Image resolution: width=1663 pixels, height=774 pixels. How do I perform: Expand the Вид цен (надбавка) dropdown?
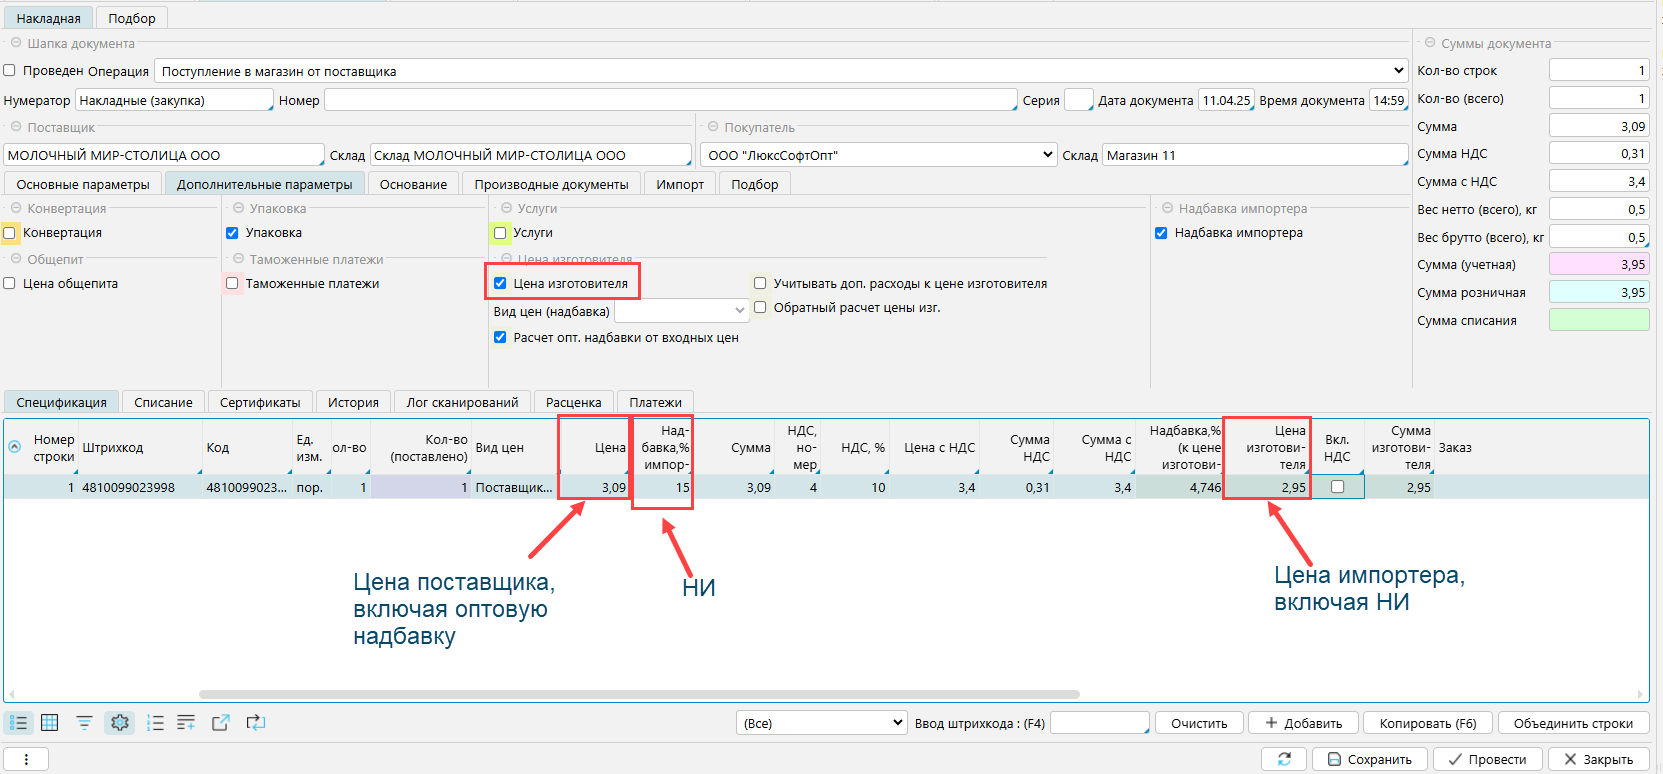740,311
